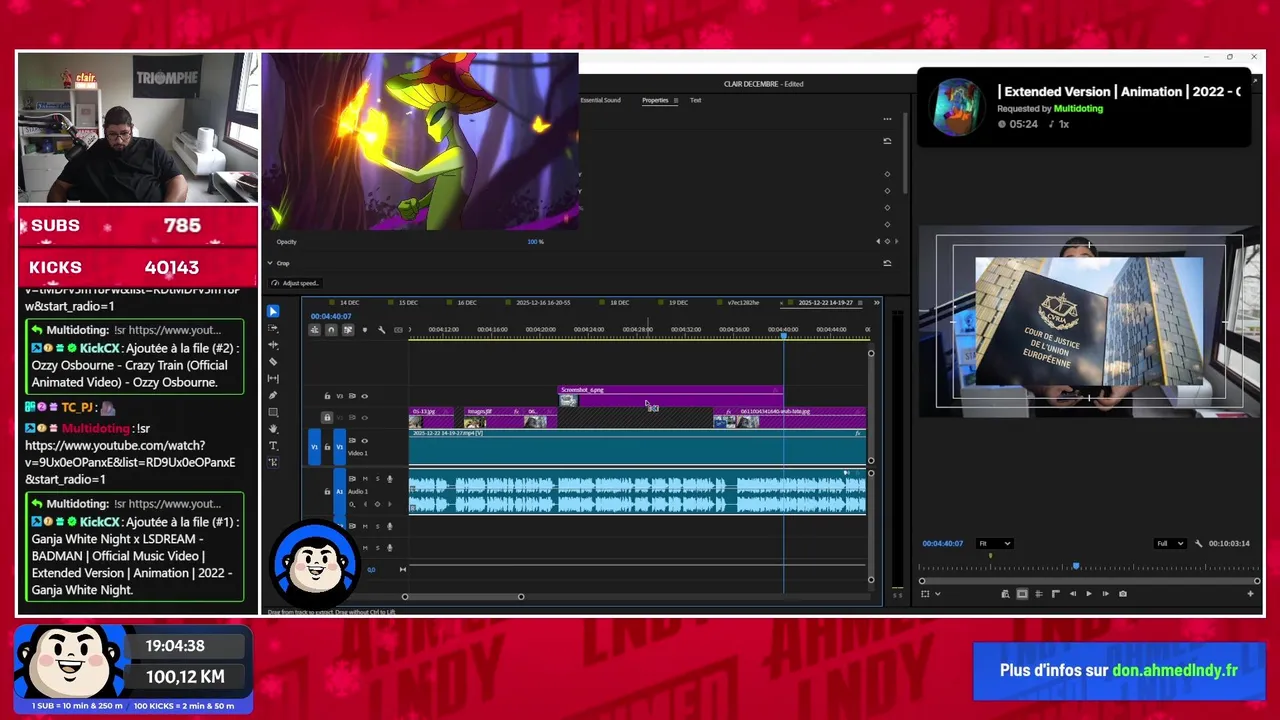
Task: Reset the Crop effect parameters
Action: [887, 263]
